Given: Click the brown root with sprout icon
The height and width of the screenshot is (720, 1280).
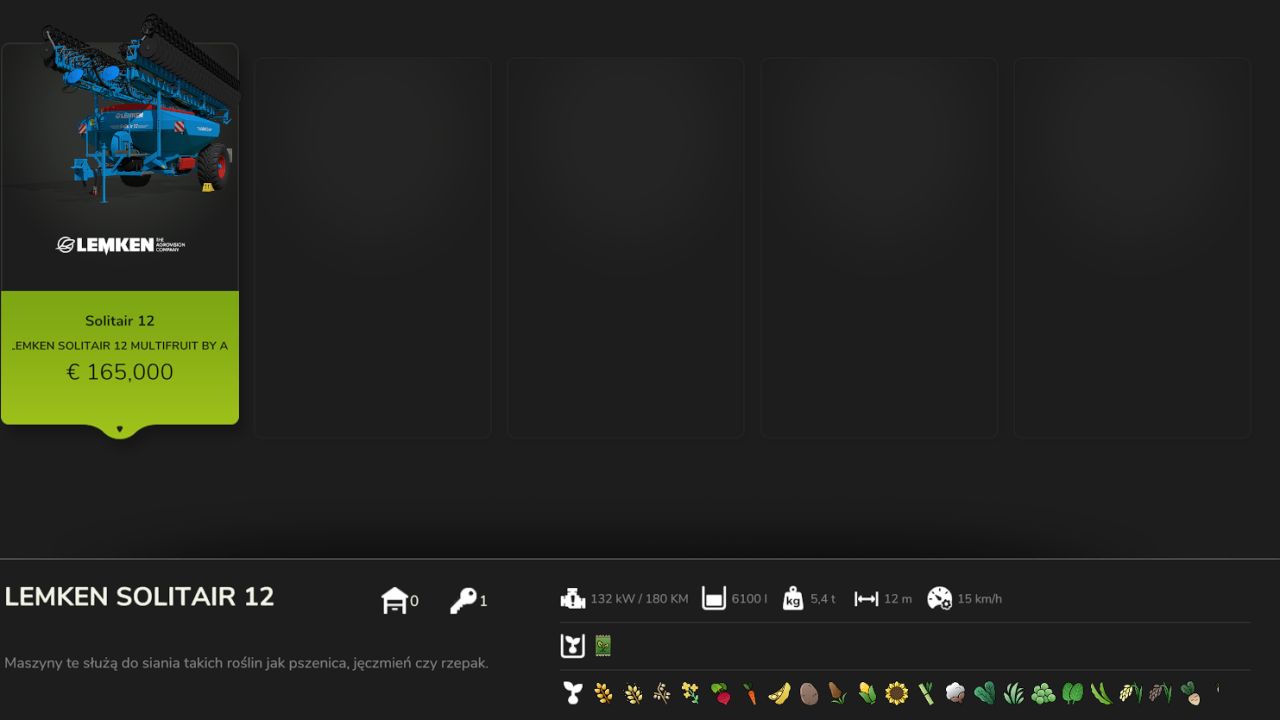Looking at the screenshot, I should pos(838,692).
